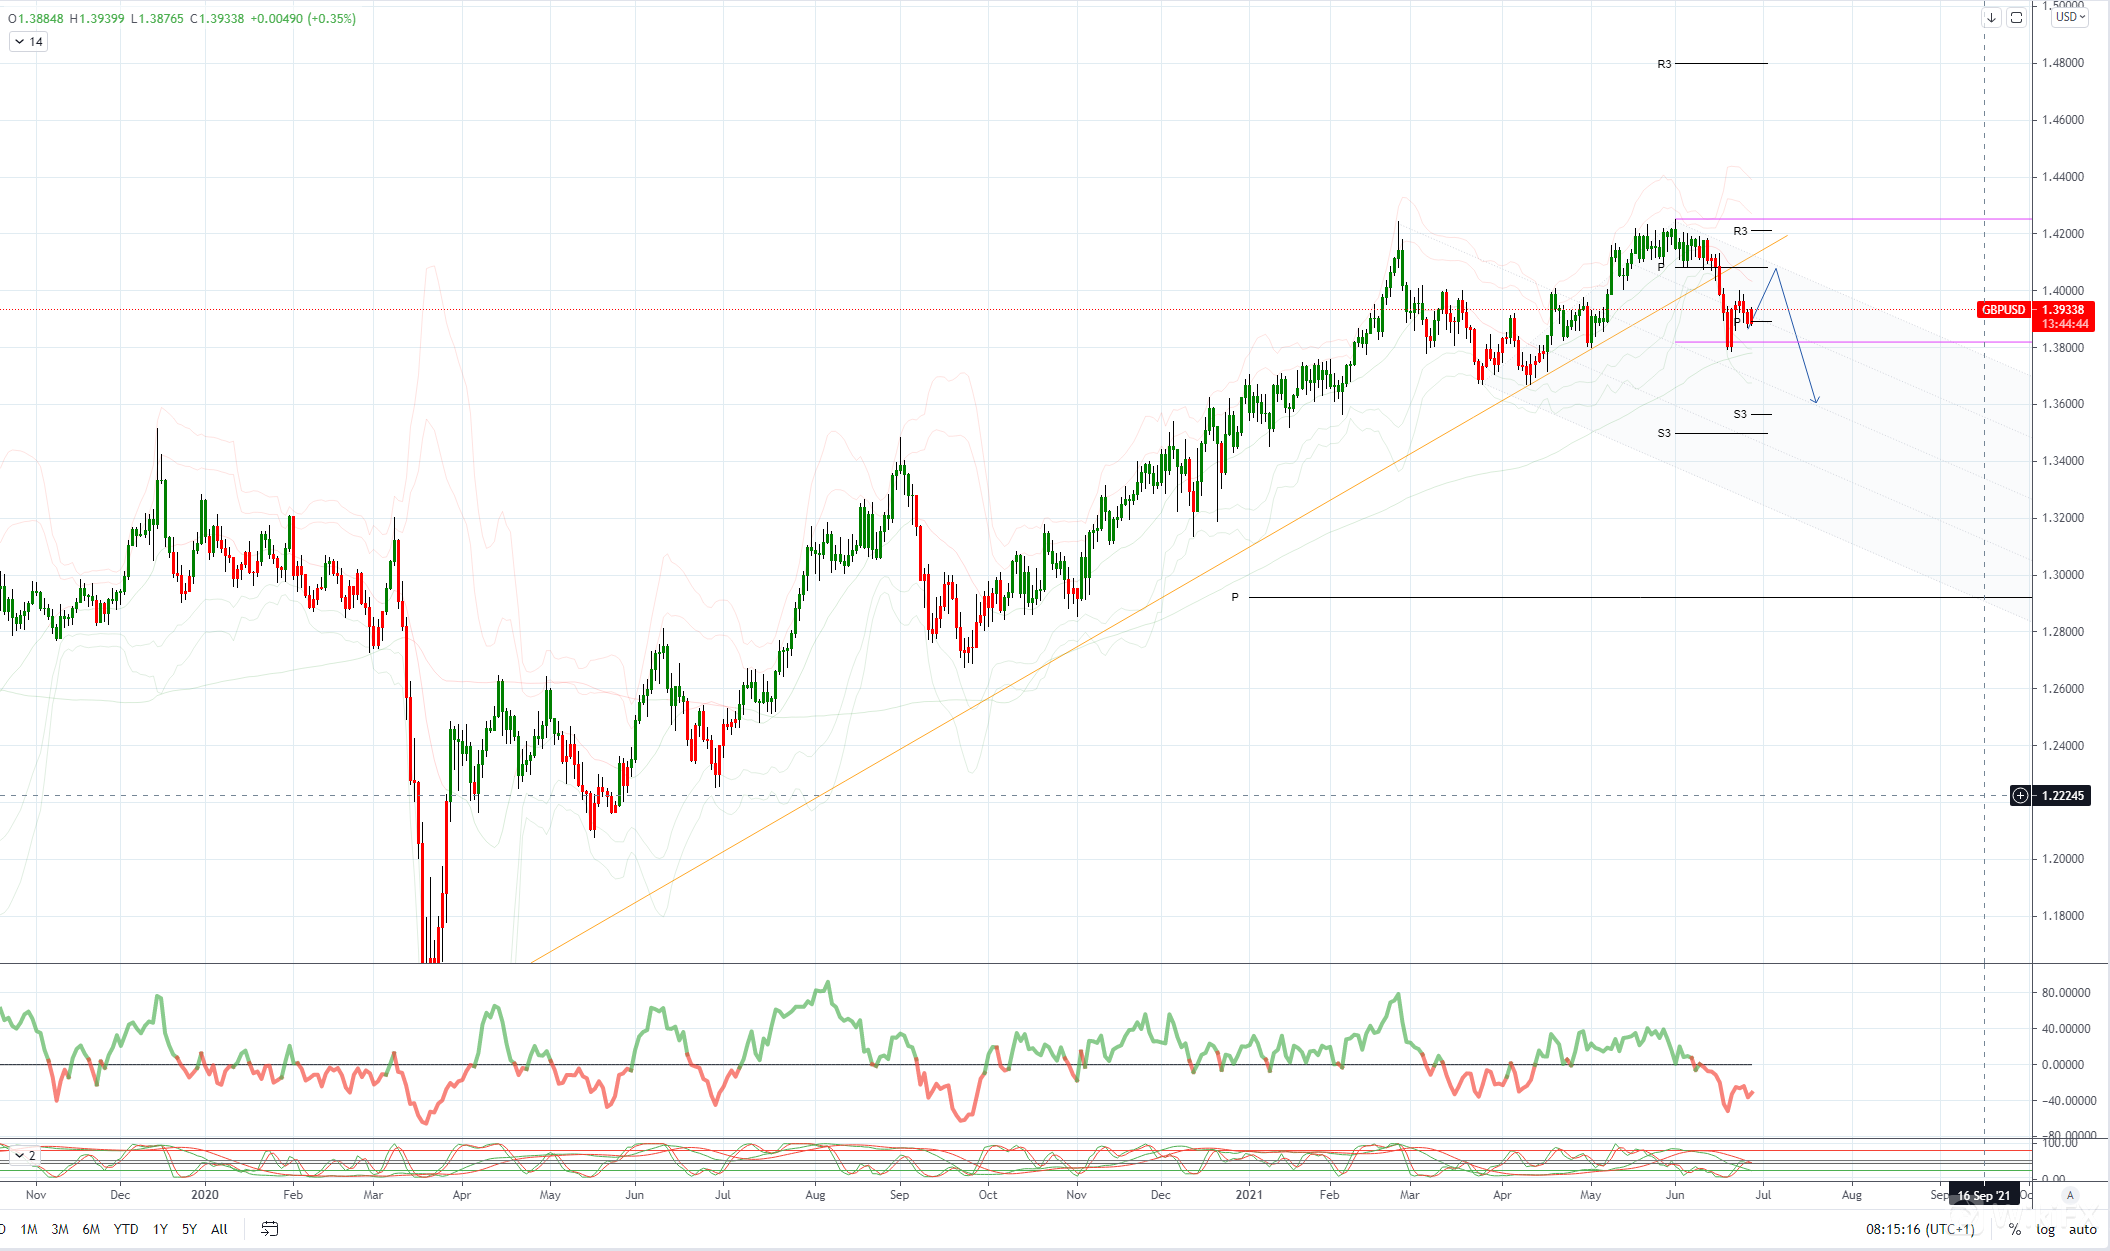2110x1251 pixels.
Task: Expand the bottom pane '2' indicators legend
Action: click(24, 1155)
